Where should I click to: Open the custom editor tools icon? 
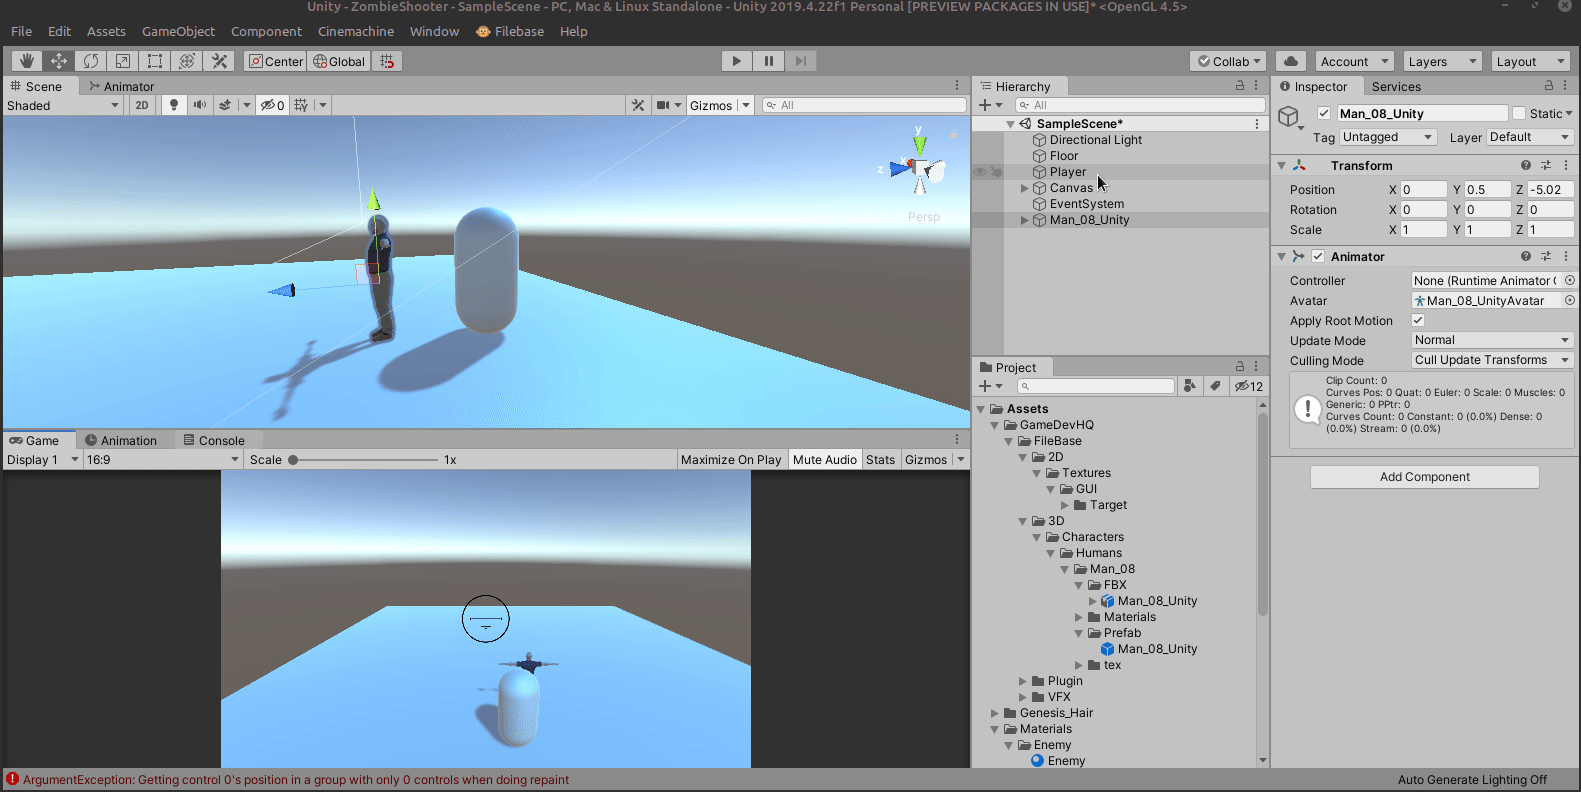(x=219, y=61)
